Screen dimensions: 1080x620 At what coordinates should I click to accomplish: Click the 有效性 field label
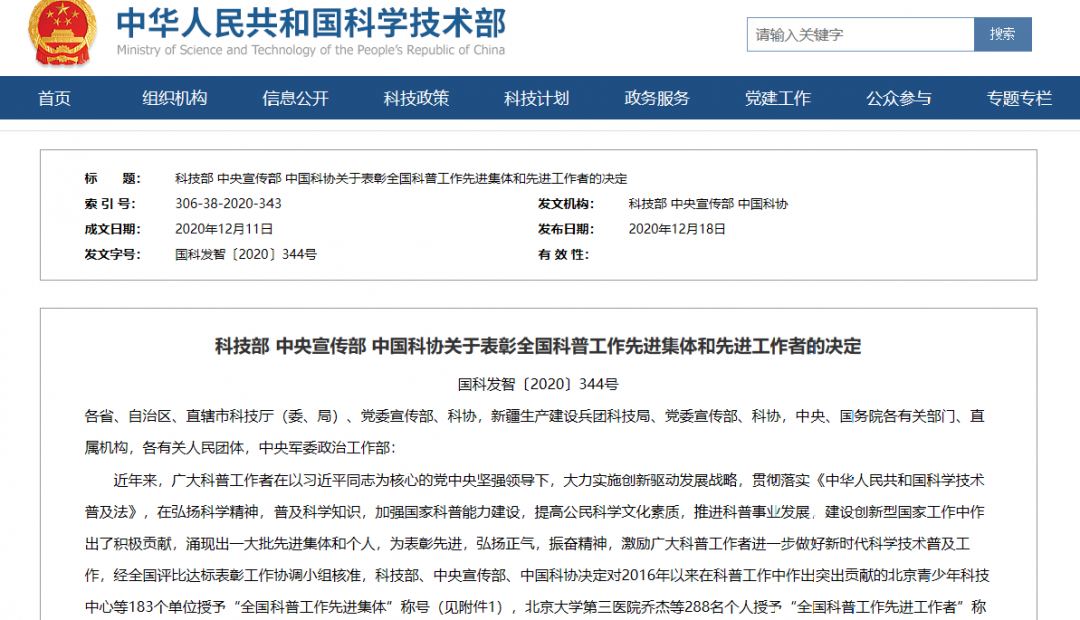(563, 255)
